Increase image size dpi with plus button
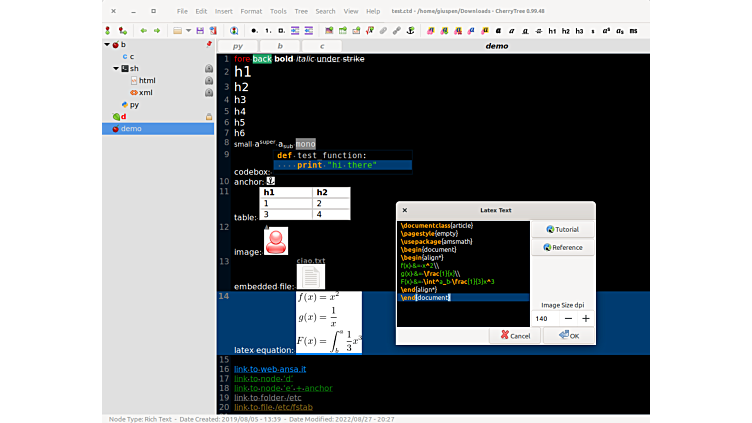752x423 pixels. [585, 318]
